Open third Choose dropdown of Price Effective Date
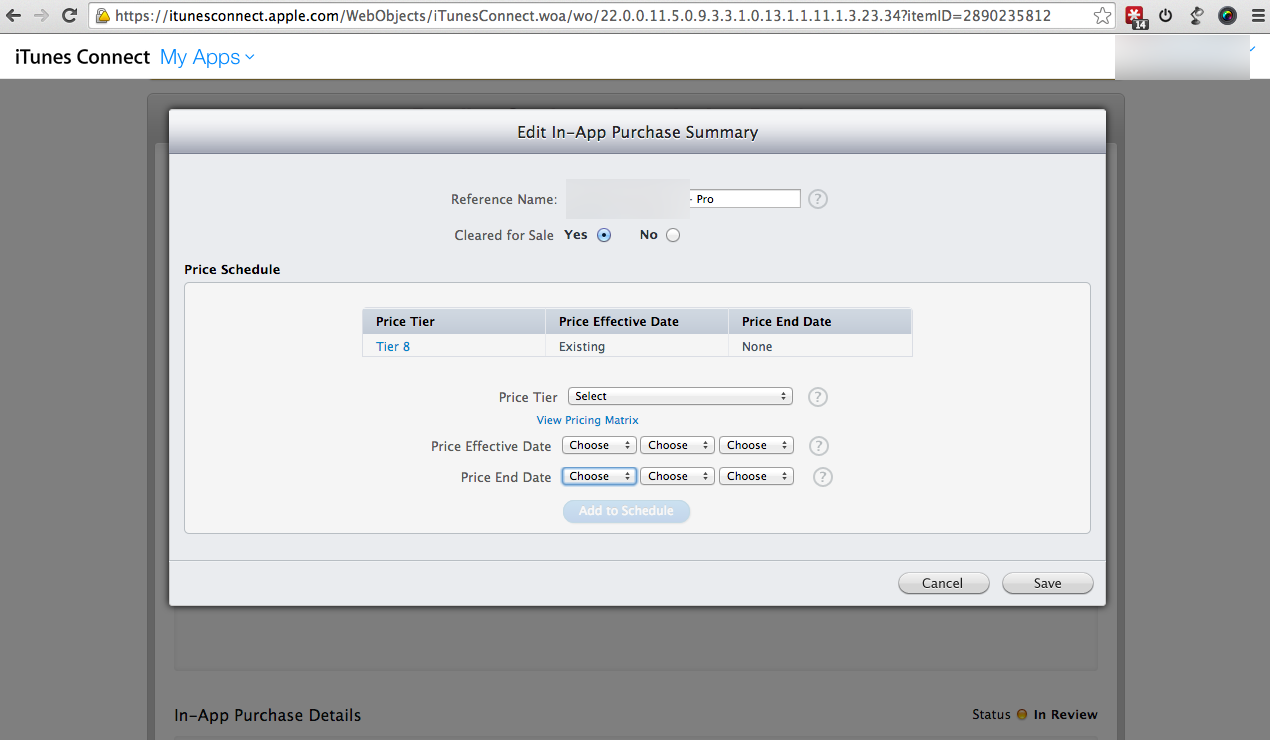Viewport: 1270px width, 740px height. pos(756,445)
